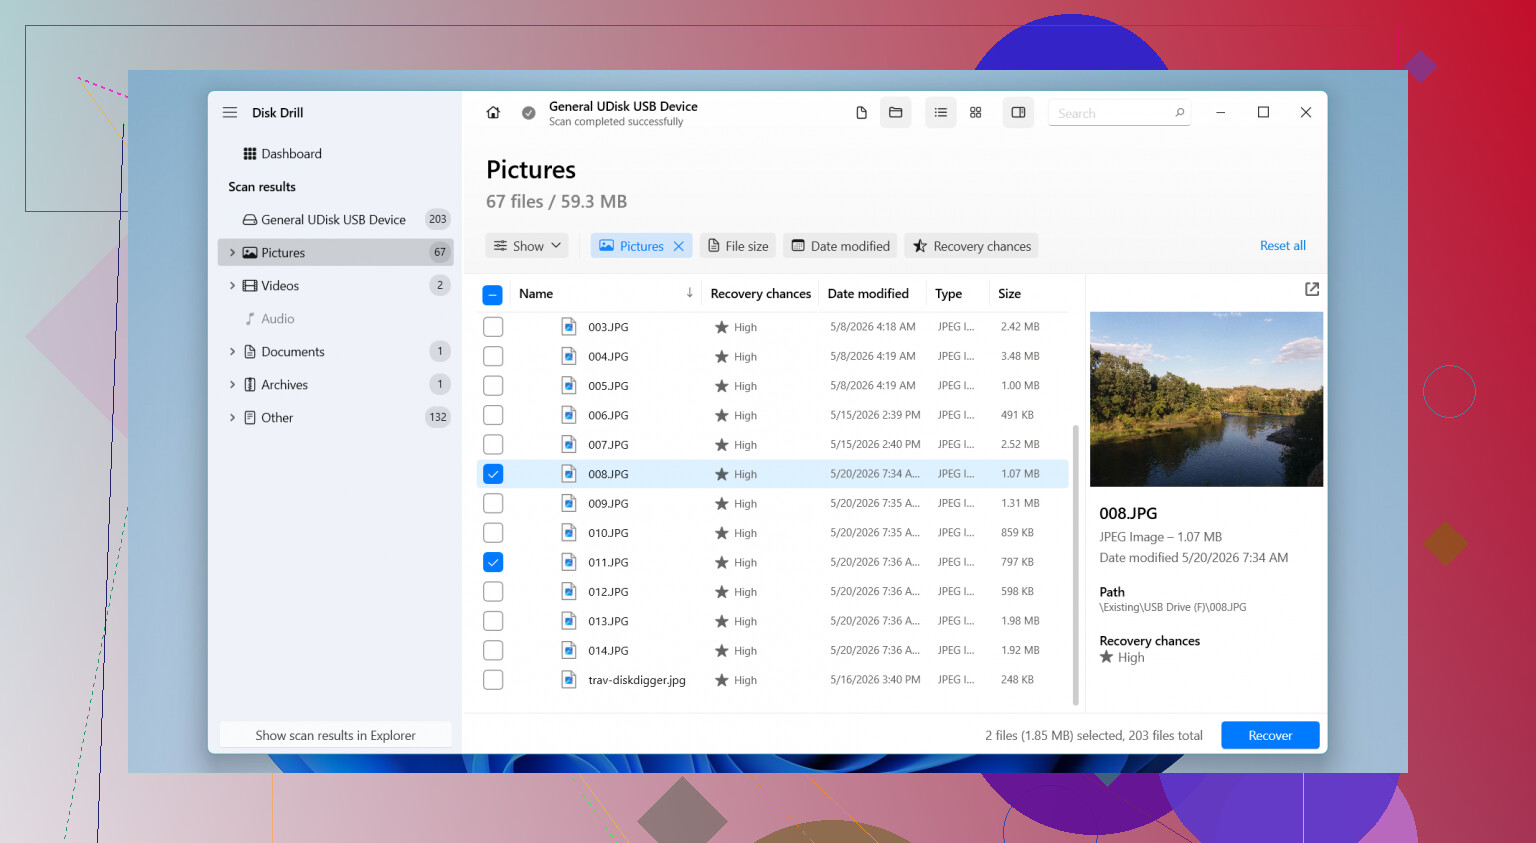Click the trav-diskdigger.jpg file icon

tap(569, 680)
